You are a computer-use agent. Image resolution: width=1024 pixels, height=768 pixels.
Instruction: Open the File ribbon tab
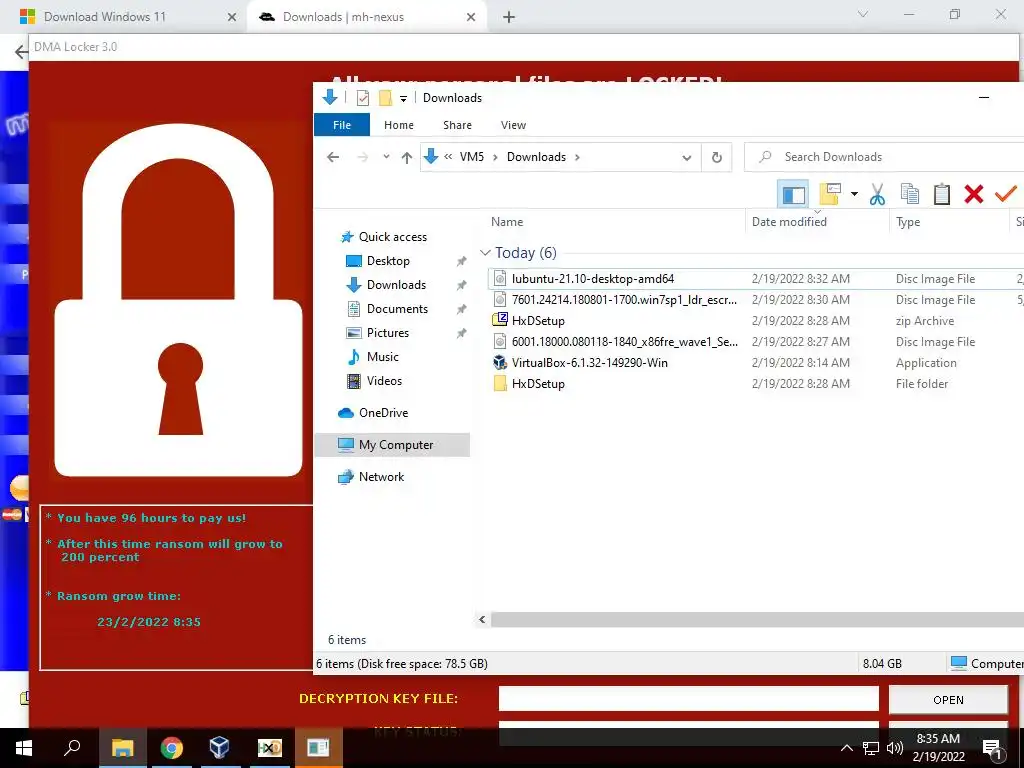pos(342,125)
